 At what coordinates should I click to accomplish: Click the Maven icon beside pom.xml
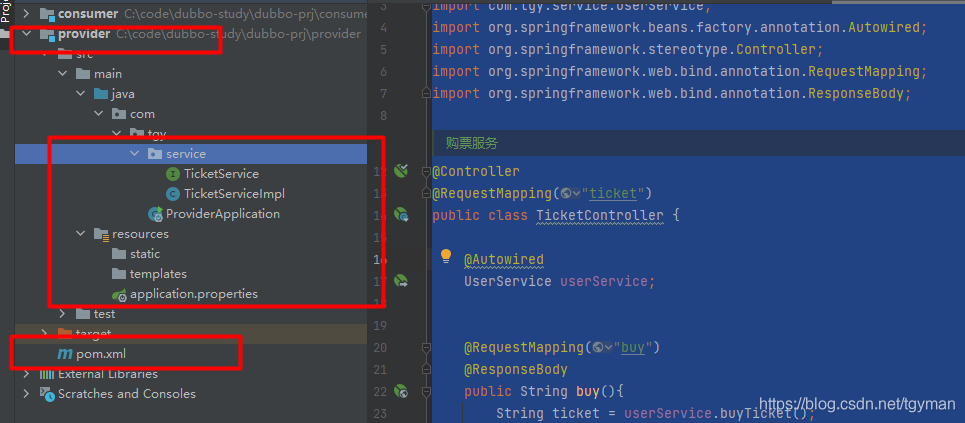click(65, 354)
